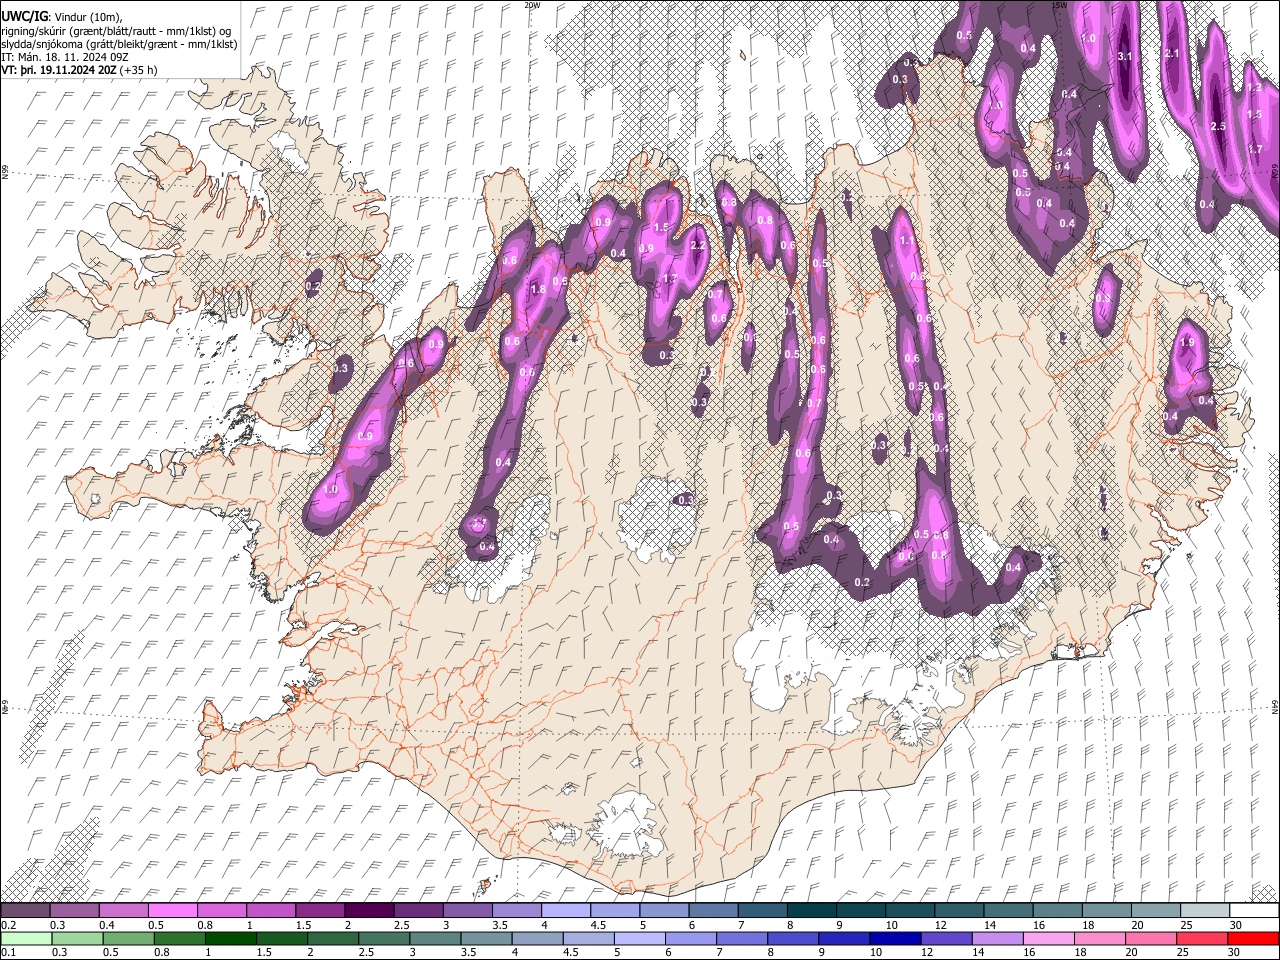
Task: Click the 1.9 snowfall value in east Iceland
Action: pyautogui.click(x=1187, y=342)
